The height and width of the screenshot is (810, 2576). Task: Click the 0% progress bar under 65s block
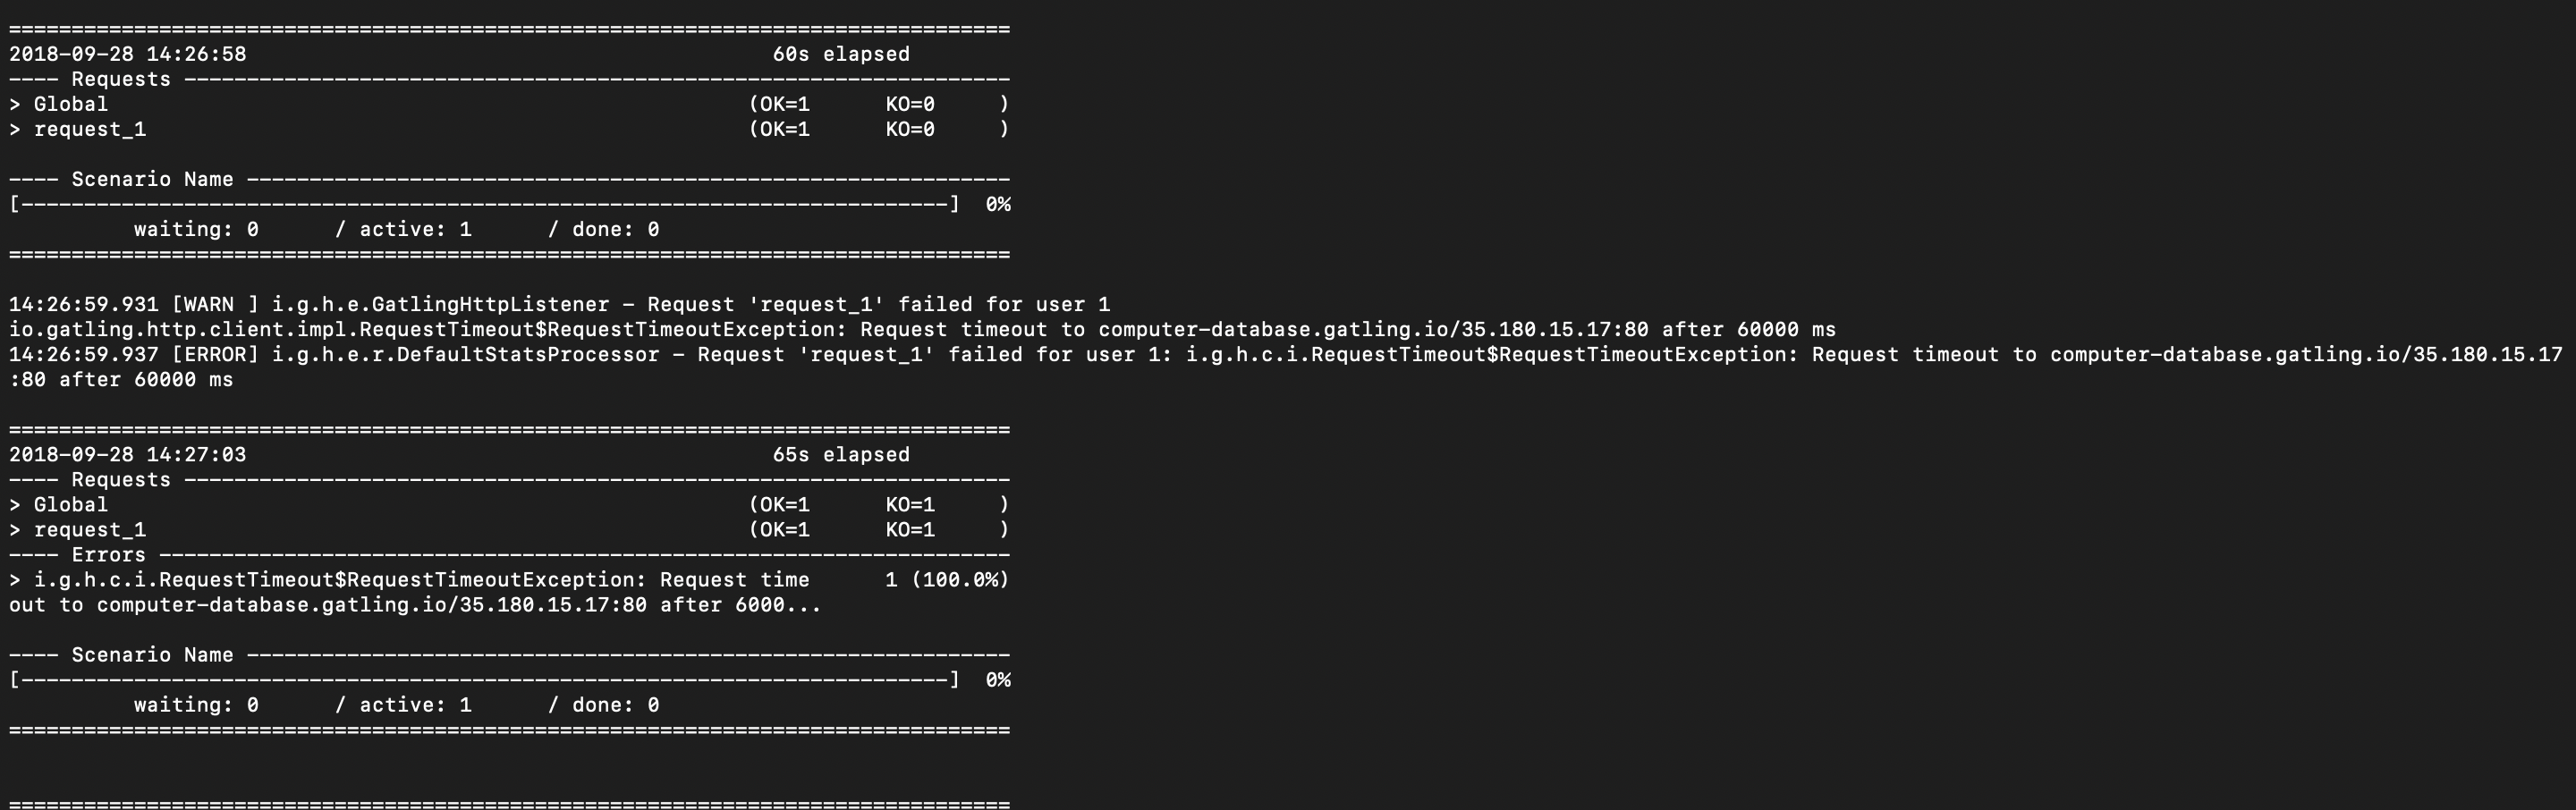[484, 680]
